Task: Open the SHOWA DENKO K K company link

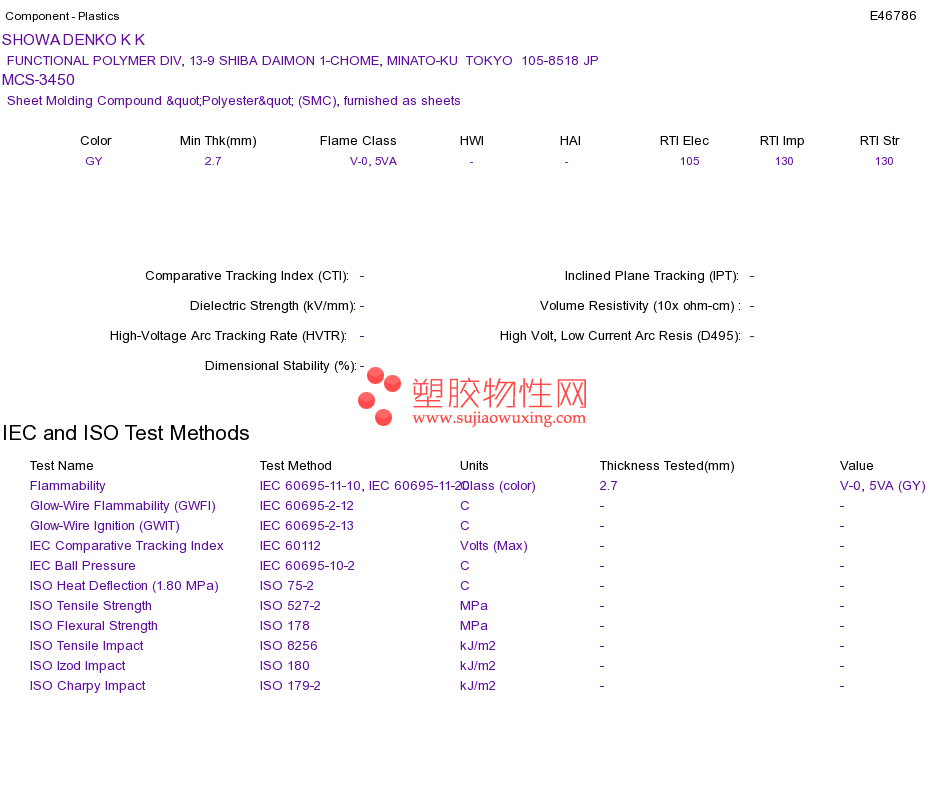Action: click(x=73, y=40)
